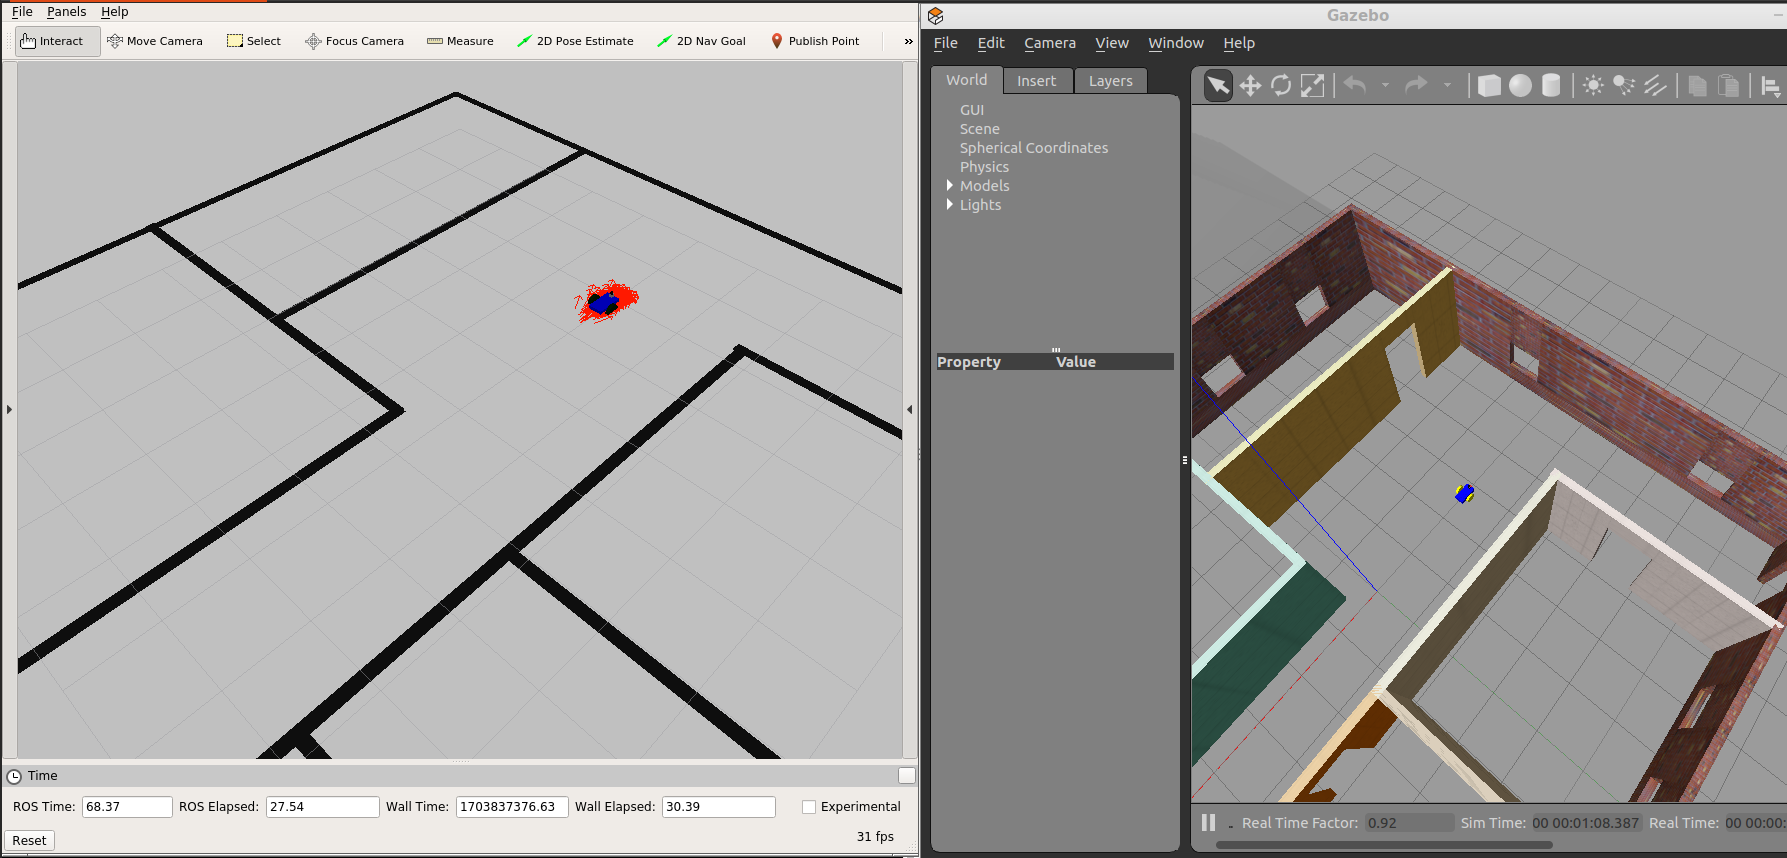Add a directional light in Gazebo

pos(1655,86)
